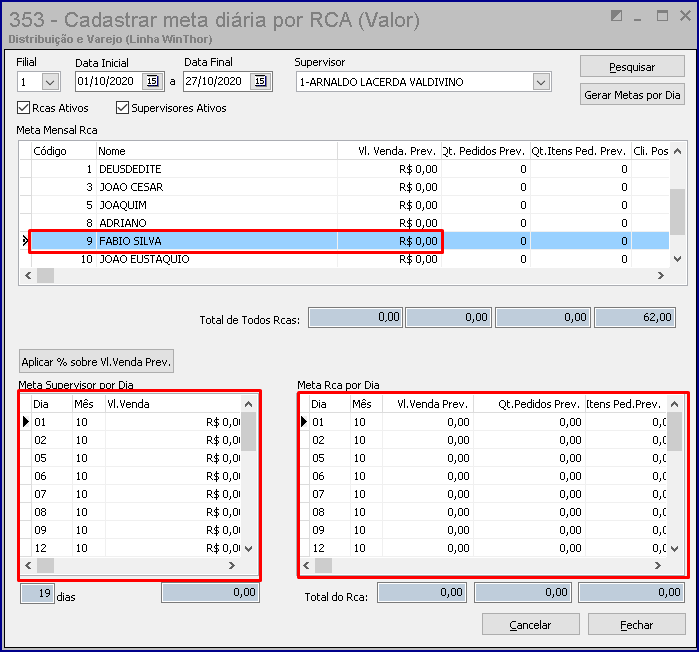699x652 pixels.
Task: Click day 08 row in Meta Supervisor por Dia
Action: 132,512
